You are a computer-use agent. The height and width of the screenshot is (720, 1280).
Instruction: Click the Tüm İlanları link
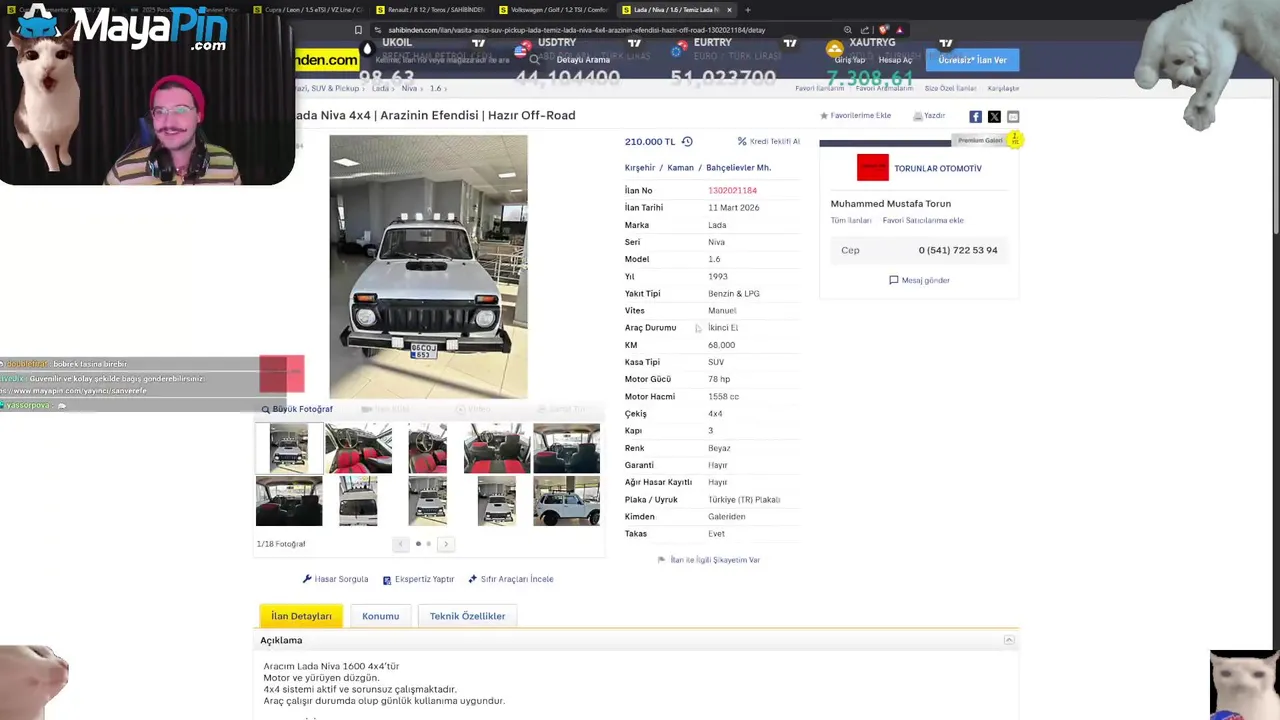click(851, 220)
